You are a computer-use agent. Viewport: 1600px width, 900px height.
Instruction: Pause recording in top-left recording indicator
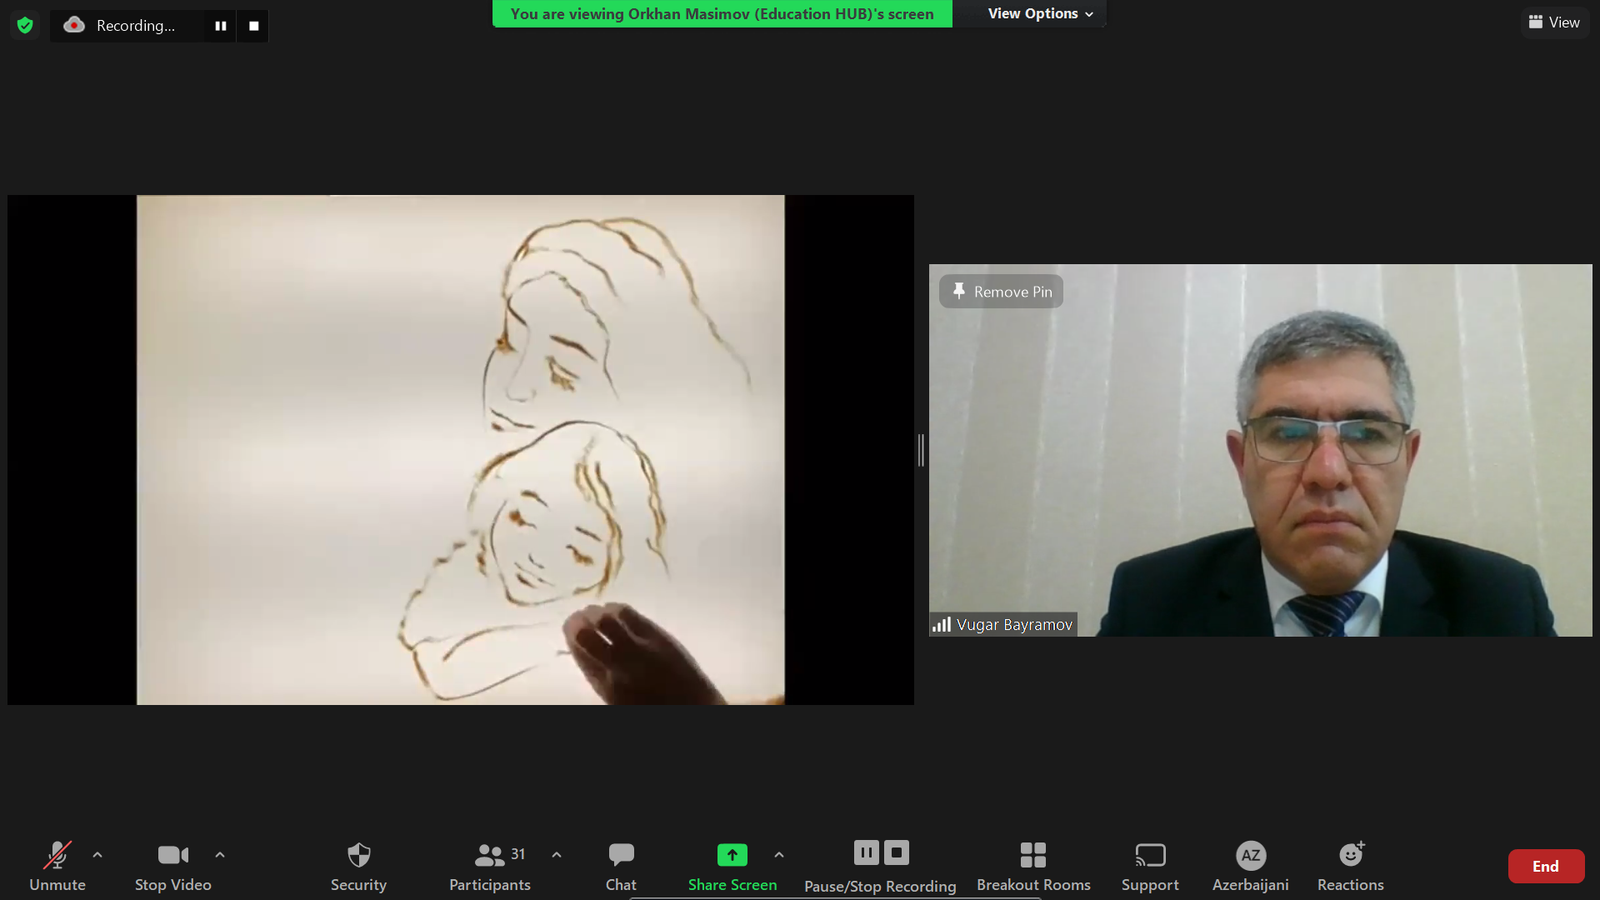pos(221,26)
